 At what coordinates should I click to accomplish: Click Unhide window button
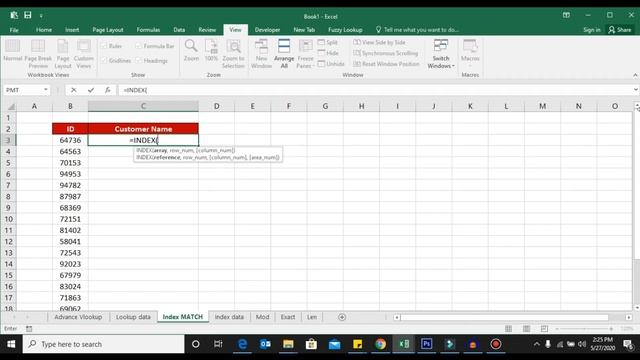331,64
